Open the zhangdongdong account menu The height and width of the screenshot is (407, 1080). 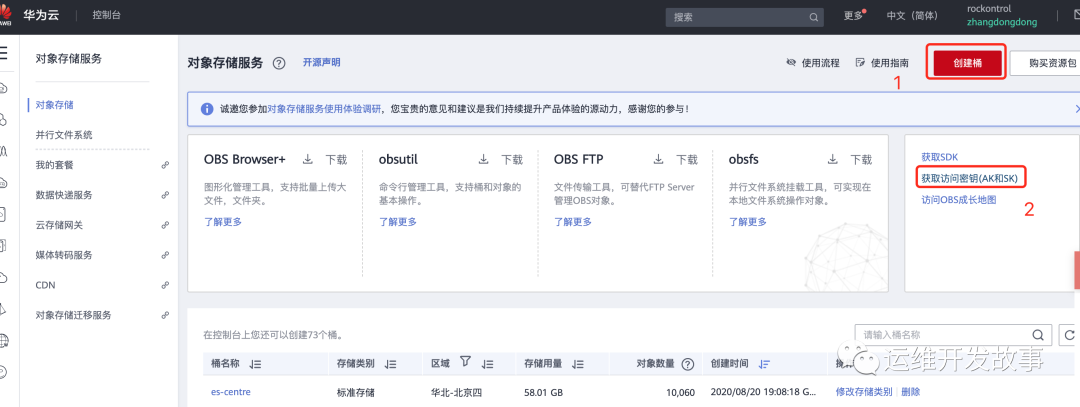pos(1001,22)
